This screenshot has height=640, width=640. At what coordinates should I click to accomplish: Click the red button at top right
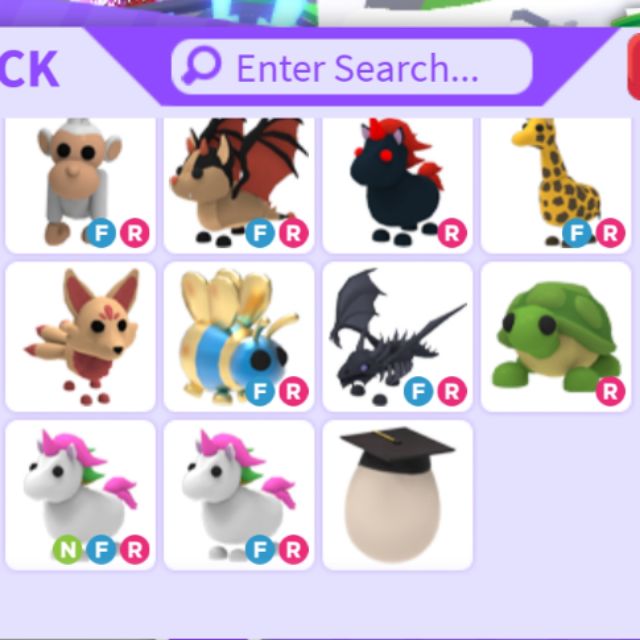click(634, 67)
